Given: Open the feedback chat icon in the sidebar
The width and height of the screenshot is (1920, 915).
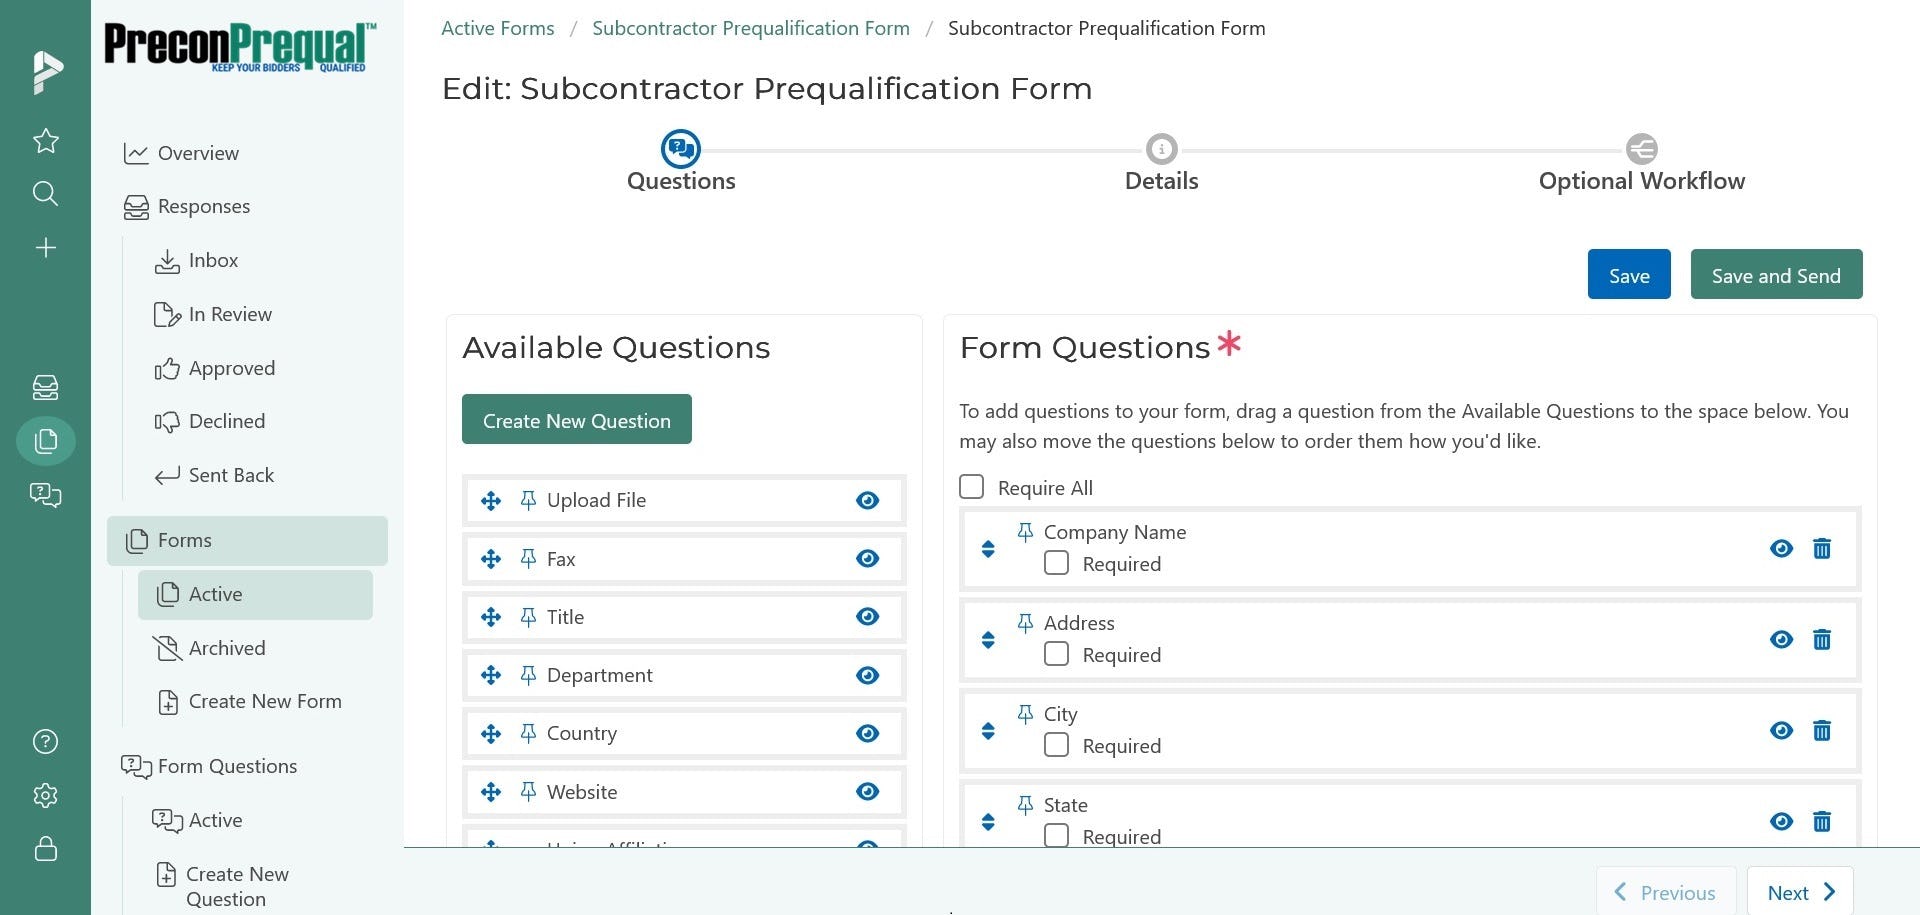Looking at the screenshot, I should [45, 495].
